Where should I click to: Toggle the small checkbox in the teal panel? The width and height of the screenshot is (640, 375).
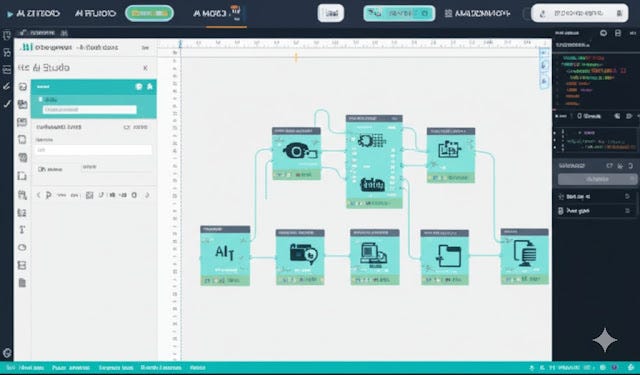click(x=40, y=100)
